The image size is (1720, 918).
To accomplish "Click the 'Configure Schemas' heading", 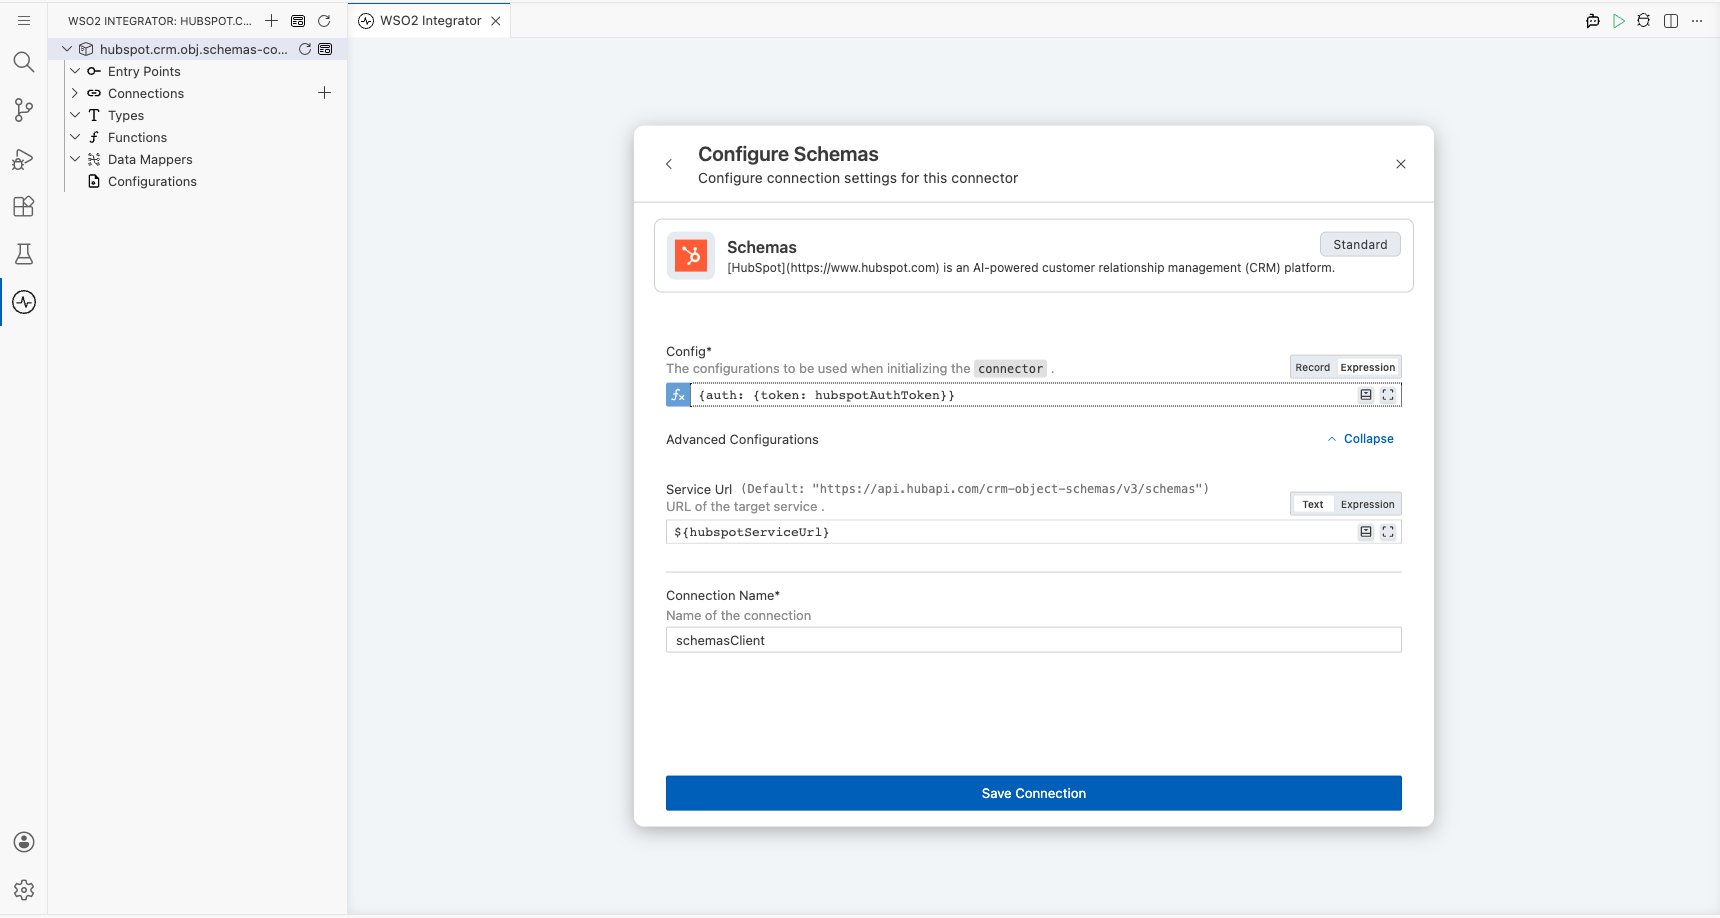I will (x=788, y=154).
